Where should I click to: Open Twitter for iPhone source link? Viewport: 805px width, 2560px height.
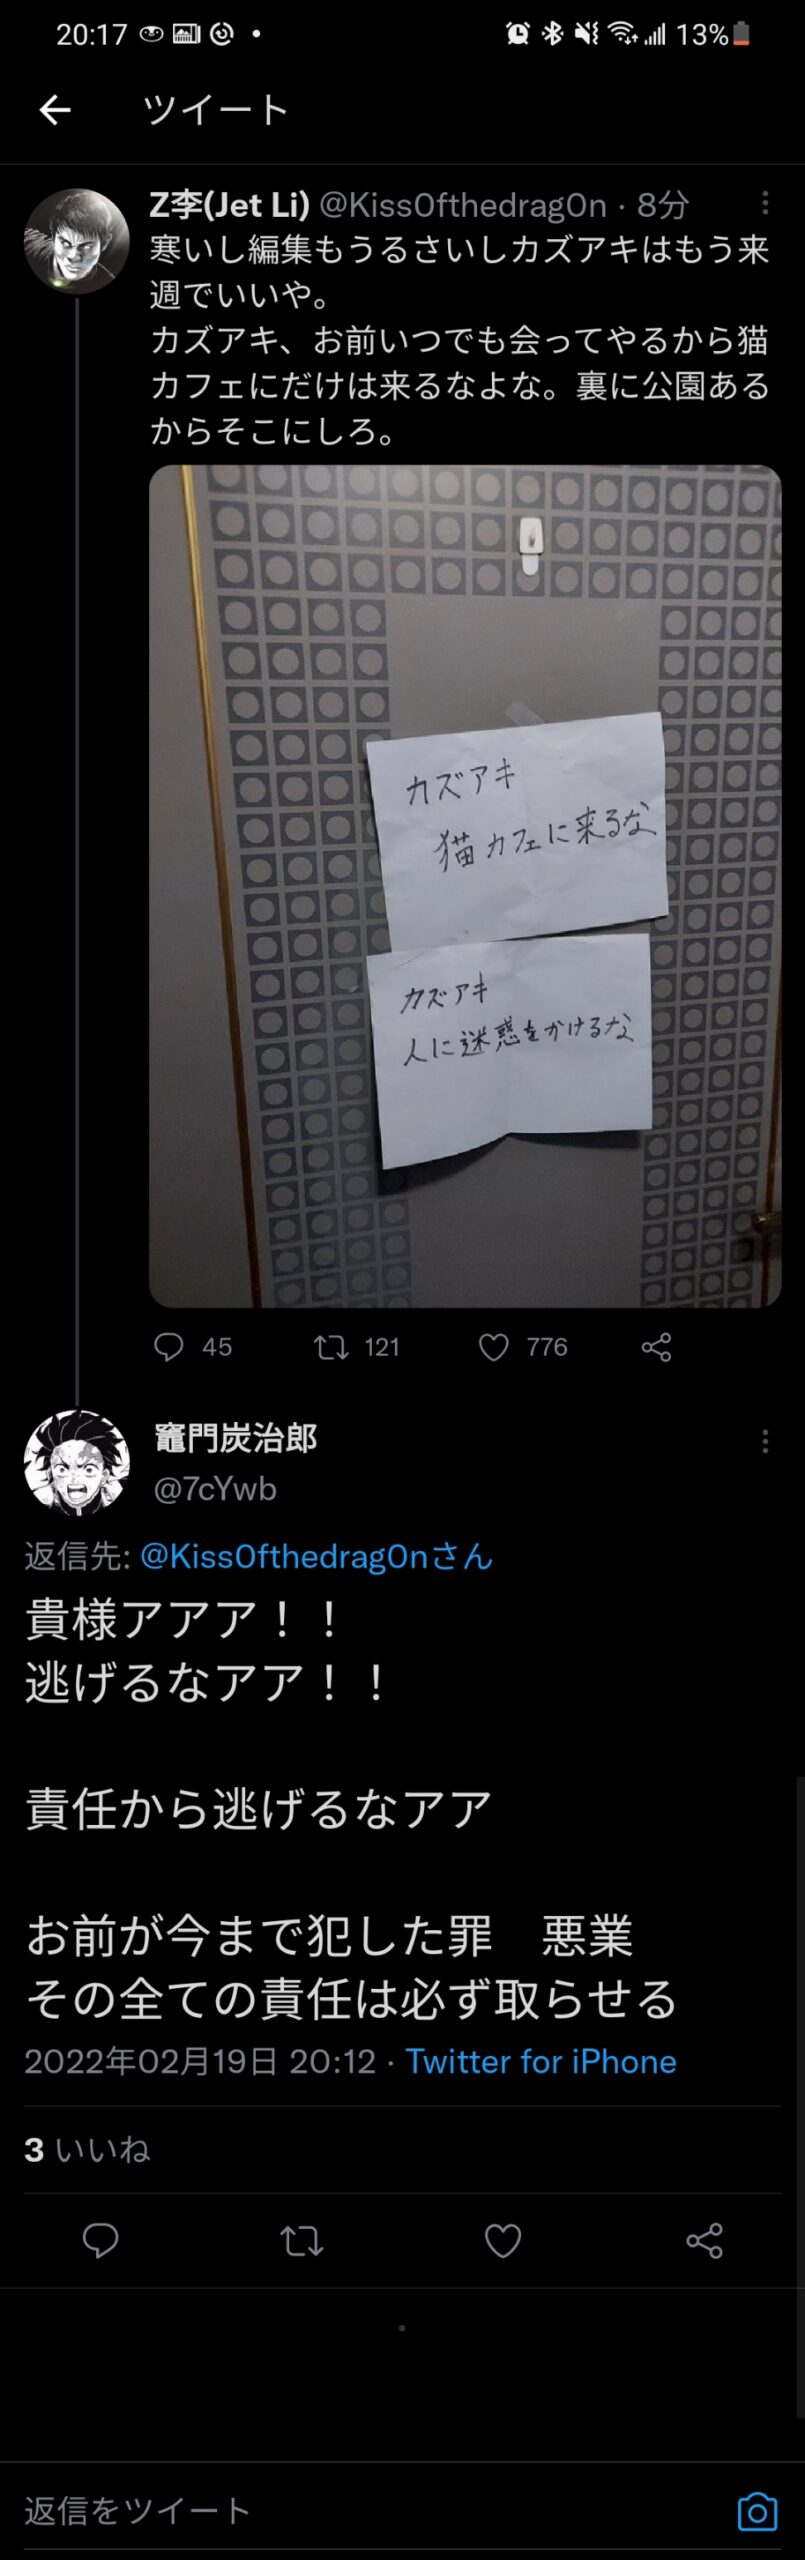coord(541,2061)
